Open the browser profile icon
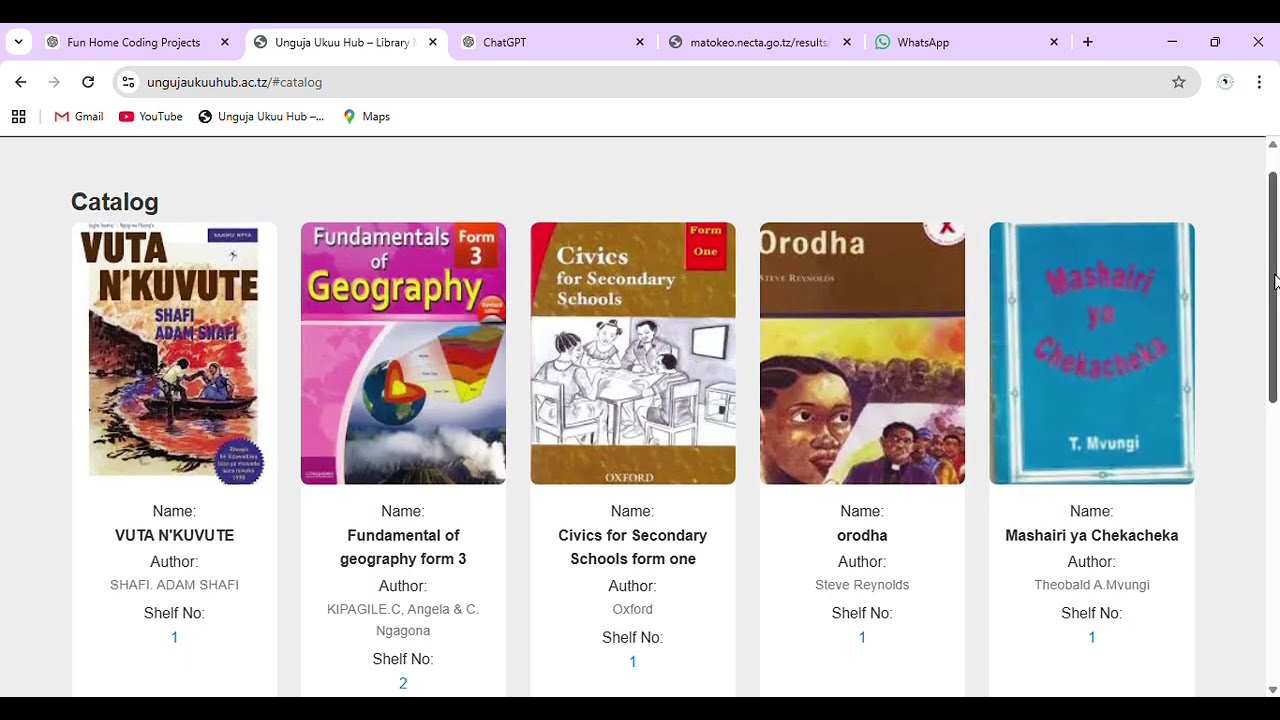 click(x=1225, y=82)
